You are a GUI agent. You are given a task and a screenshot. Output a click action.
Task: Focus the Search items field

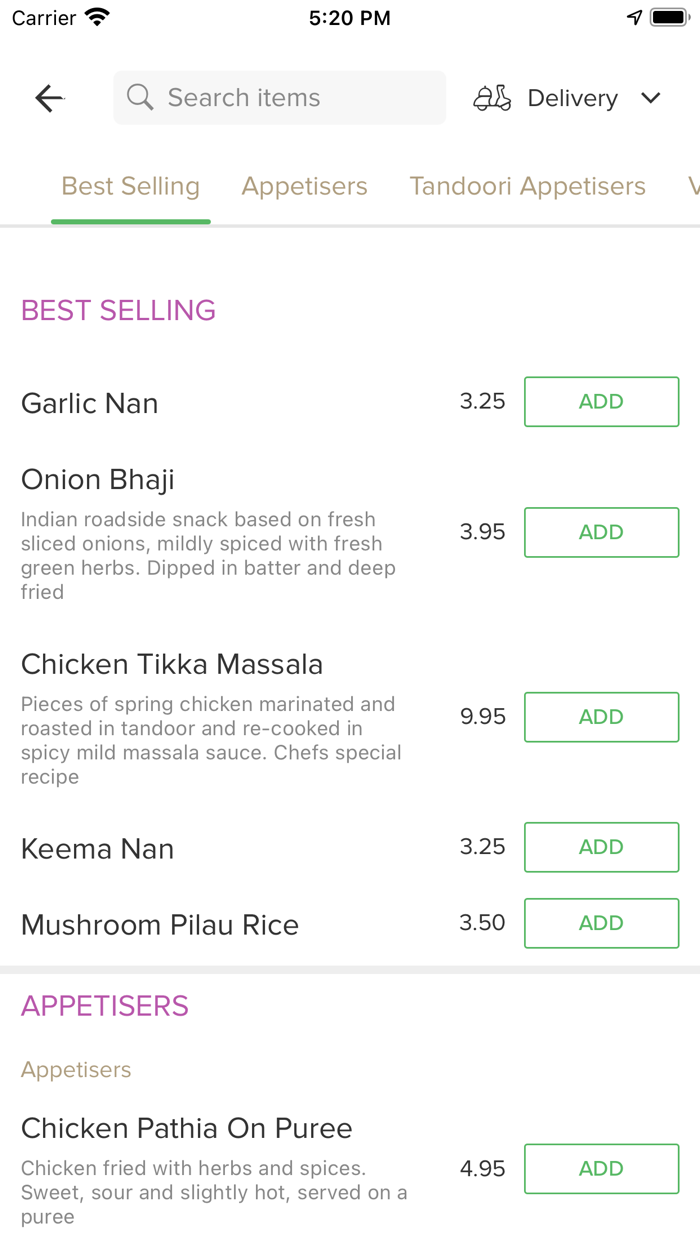click(280, 98)
